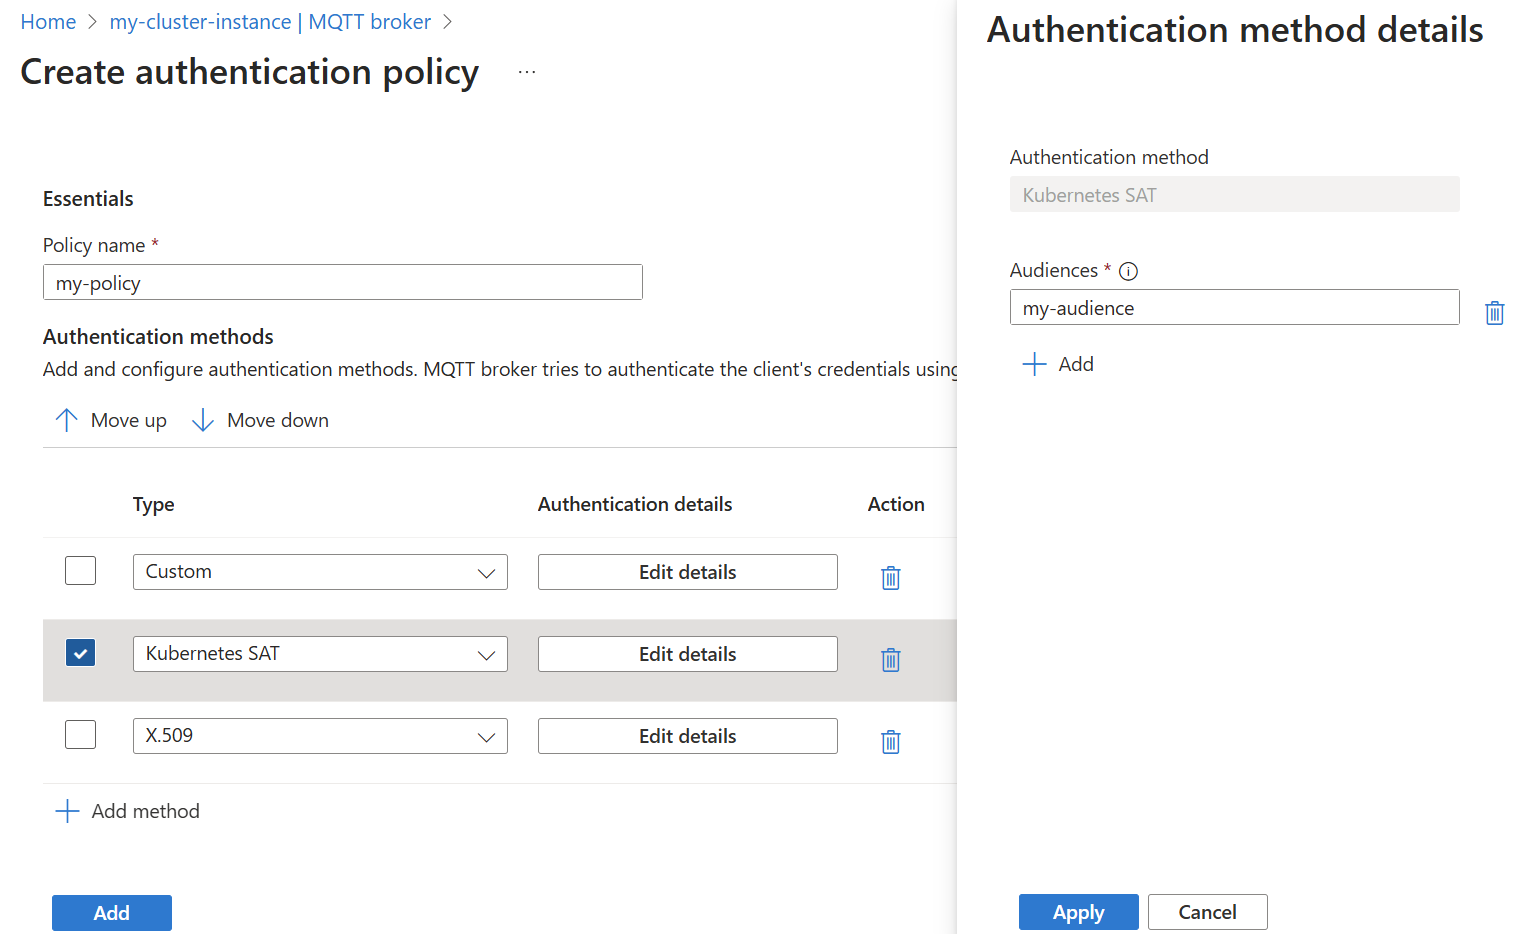The image size is (1522, 934).
Task: Uncheck the Kubernetes SAT row checkbox
Action: coord(80,652)
